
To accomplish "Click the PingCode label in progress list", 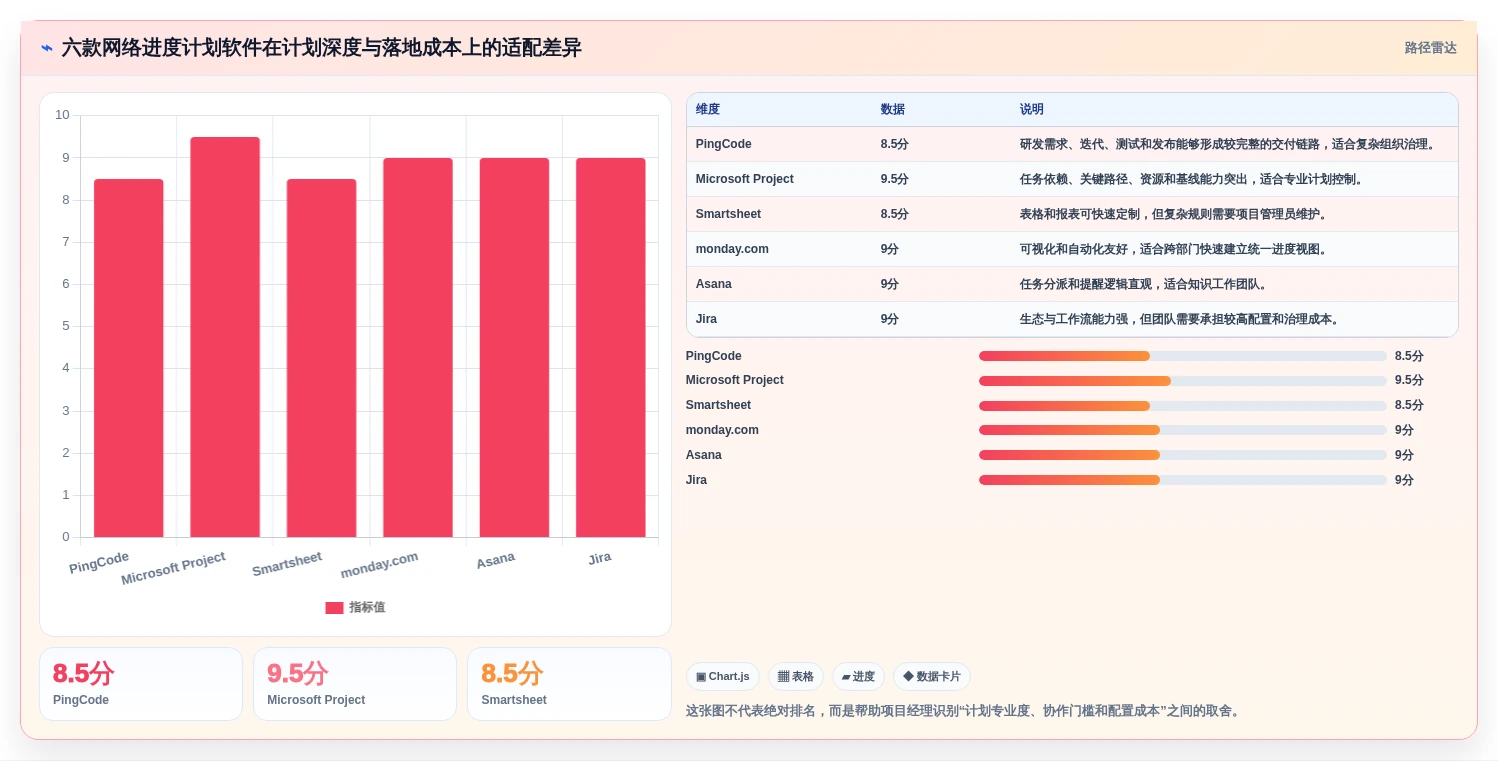I will (x=714, y=356).
